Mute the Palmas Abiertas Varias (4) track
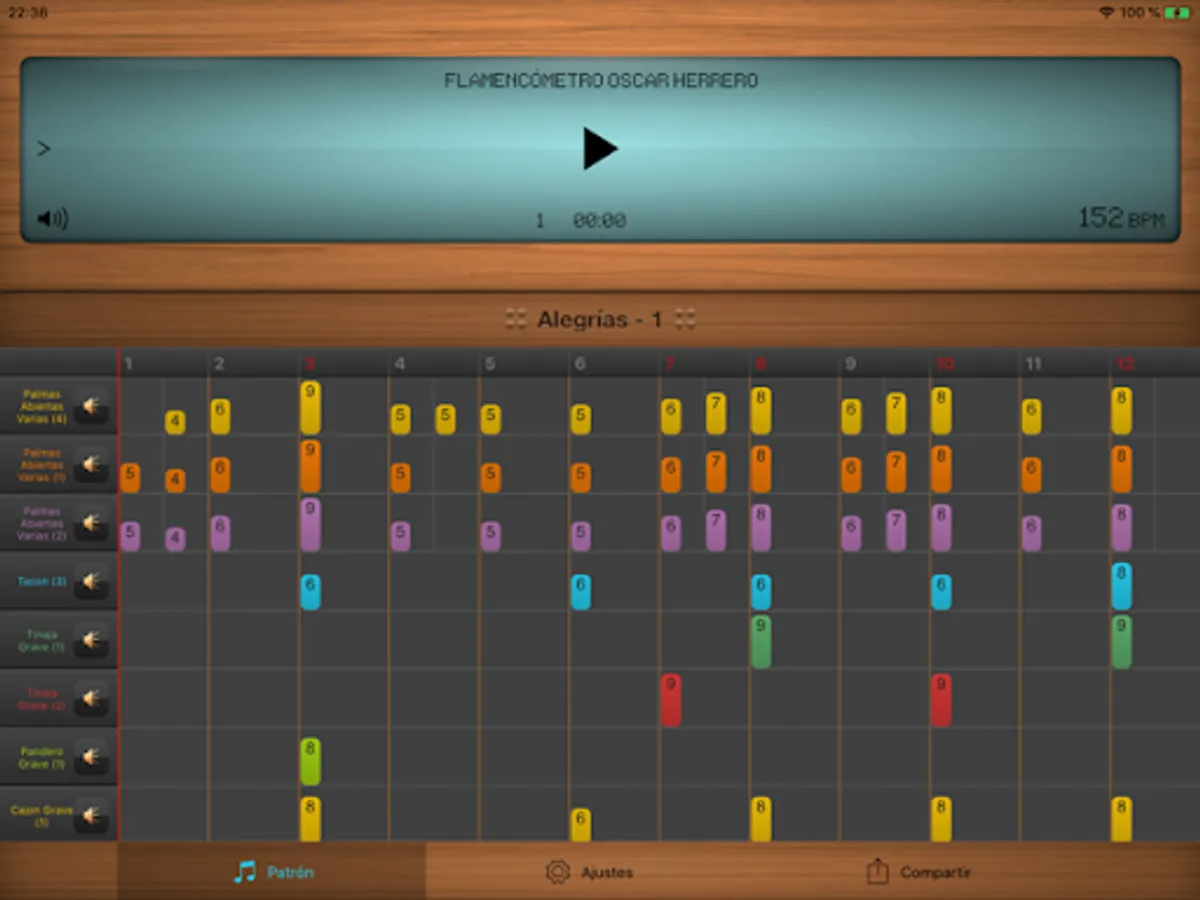 (91, 406)
